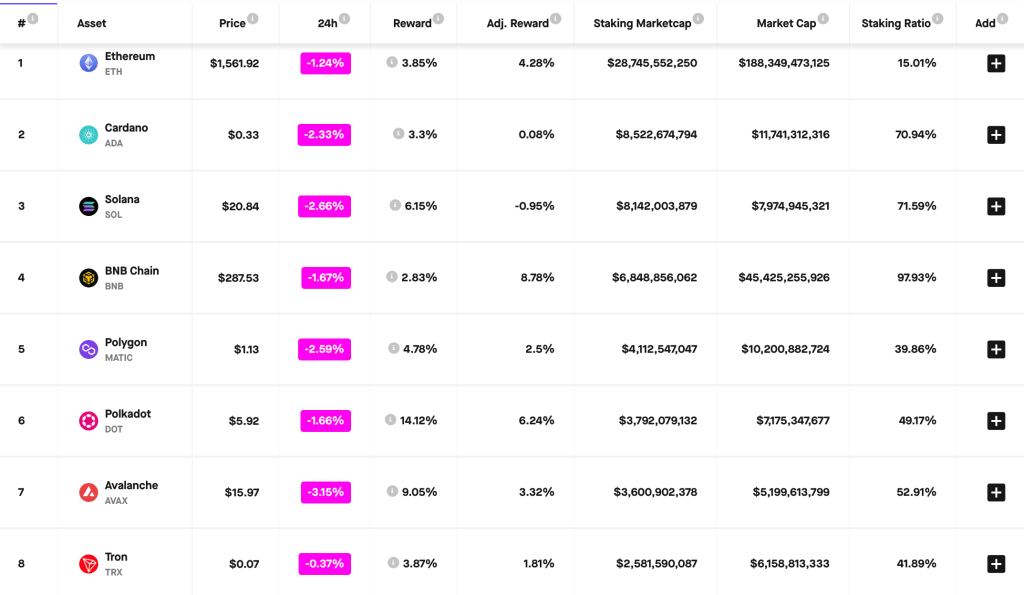Click the Avalanche logo icon
This screenshot has height=595, width=1024.
tap(88, 492)
